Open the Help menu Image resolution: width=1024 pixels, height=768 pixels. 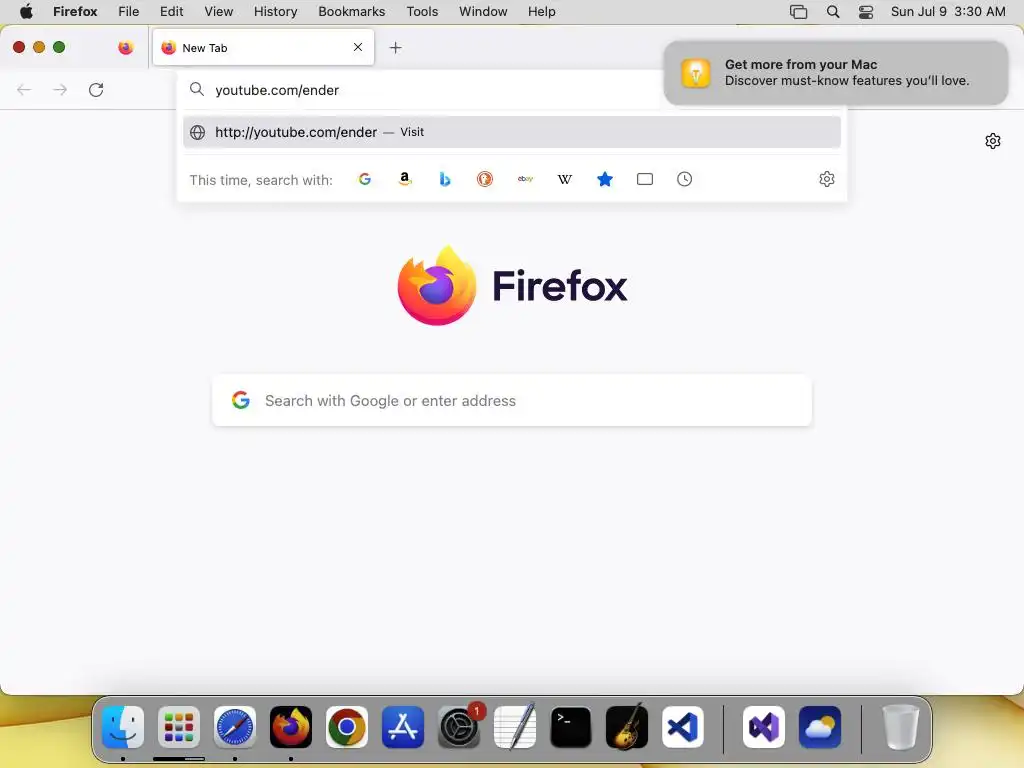pos(542,11)
